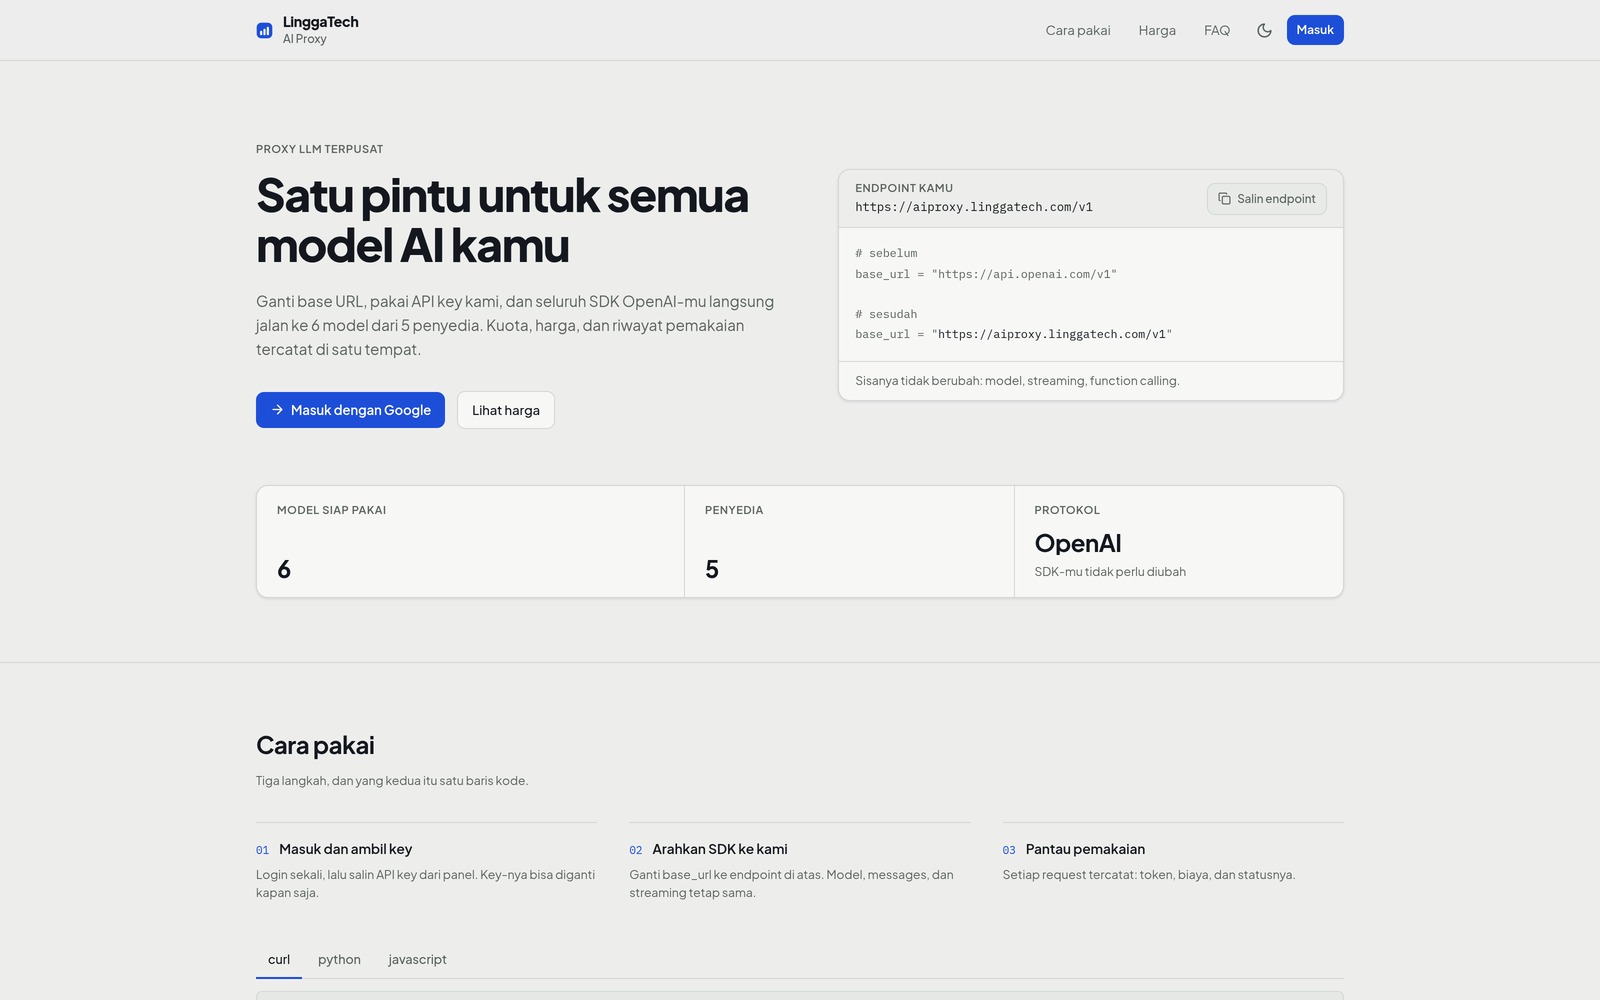This screenshot has height=1000, width=1600.
Task: Click the Lihat harga button
Action: tap(506, 410)
